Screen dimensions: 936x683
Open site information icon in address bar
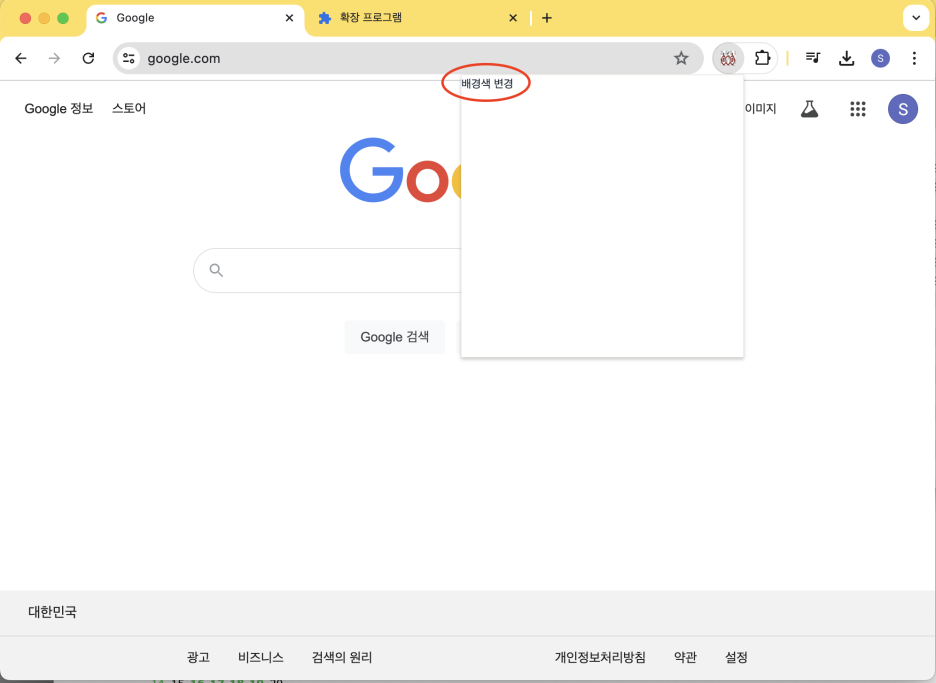pyautogui.click(x=128, y=58)
